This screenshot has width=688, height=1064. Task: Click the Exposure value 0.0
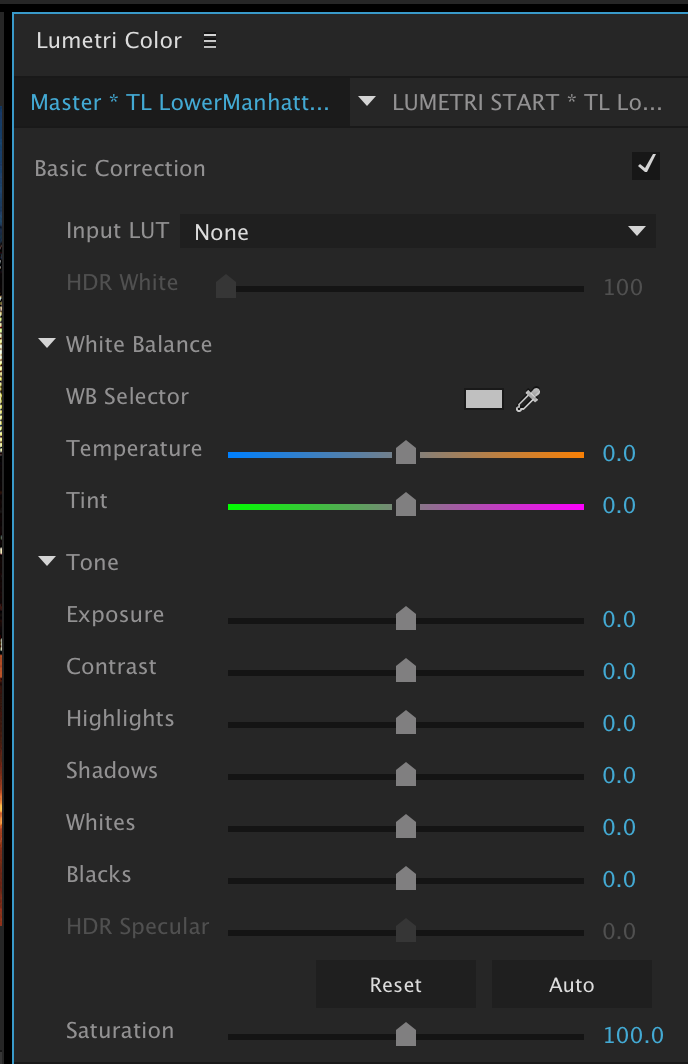point(619,619)
